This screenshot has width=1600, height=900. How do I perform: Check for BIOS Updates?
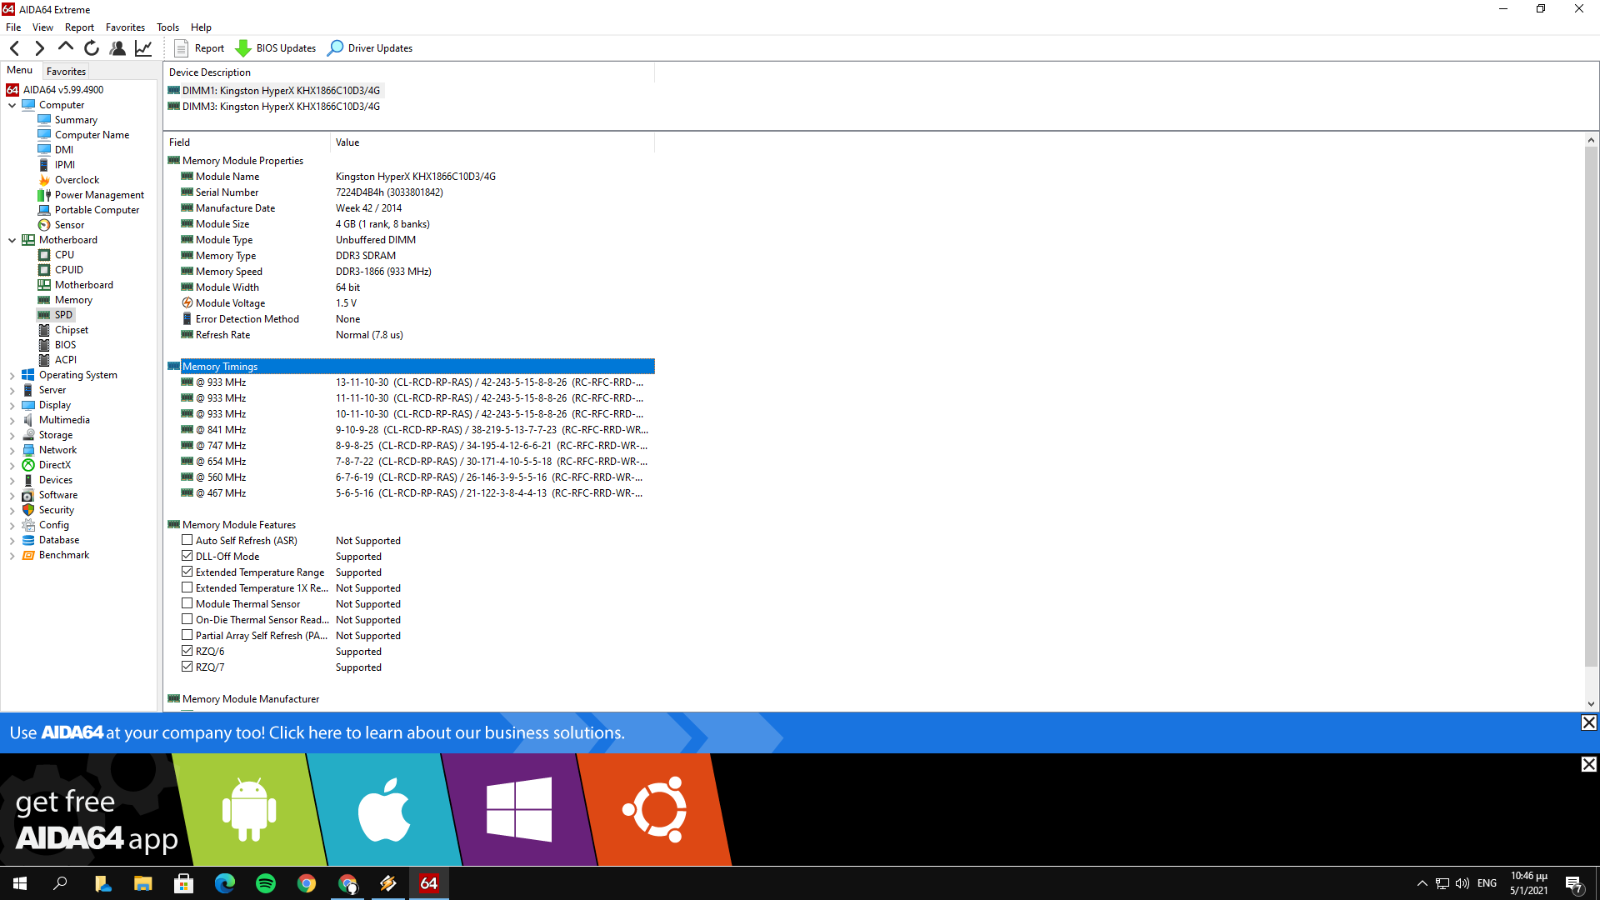click(x=275, y=48)
